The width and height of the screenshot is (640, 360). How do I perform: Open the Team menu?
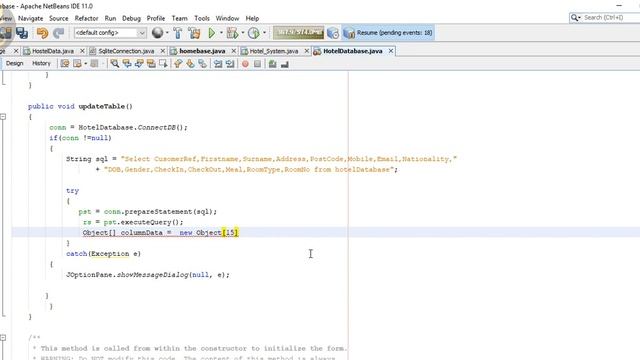(x=180, y=18)
